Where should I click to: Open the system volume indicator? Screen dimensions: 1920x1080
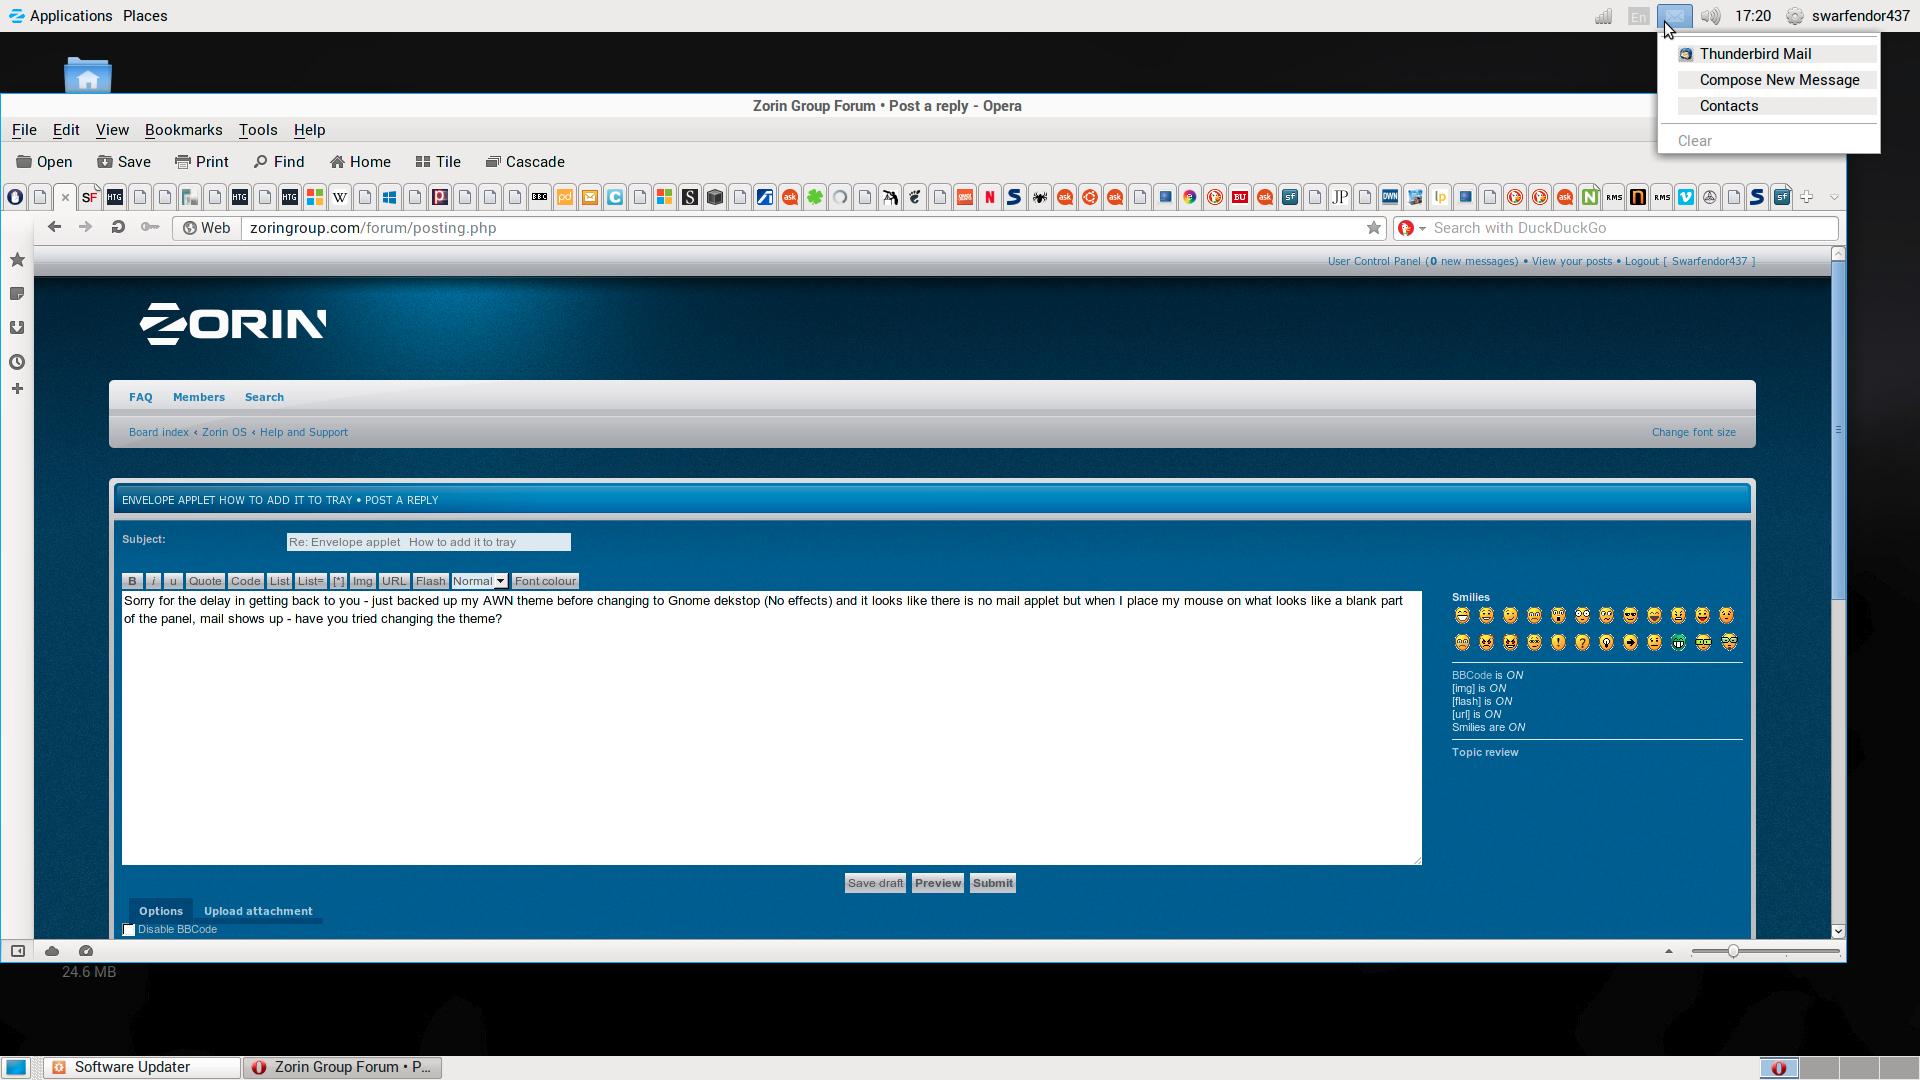coord(1711,16)
